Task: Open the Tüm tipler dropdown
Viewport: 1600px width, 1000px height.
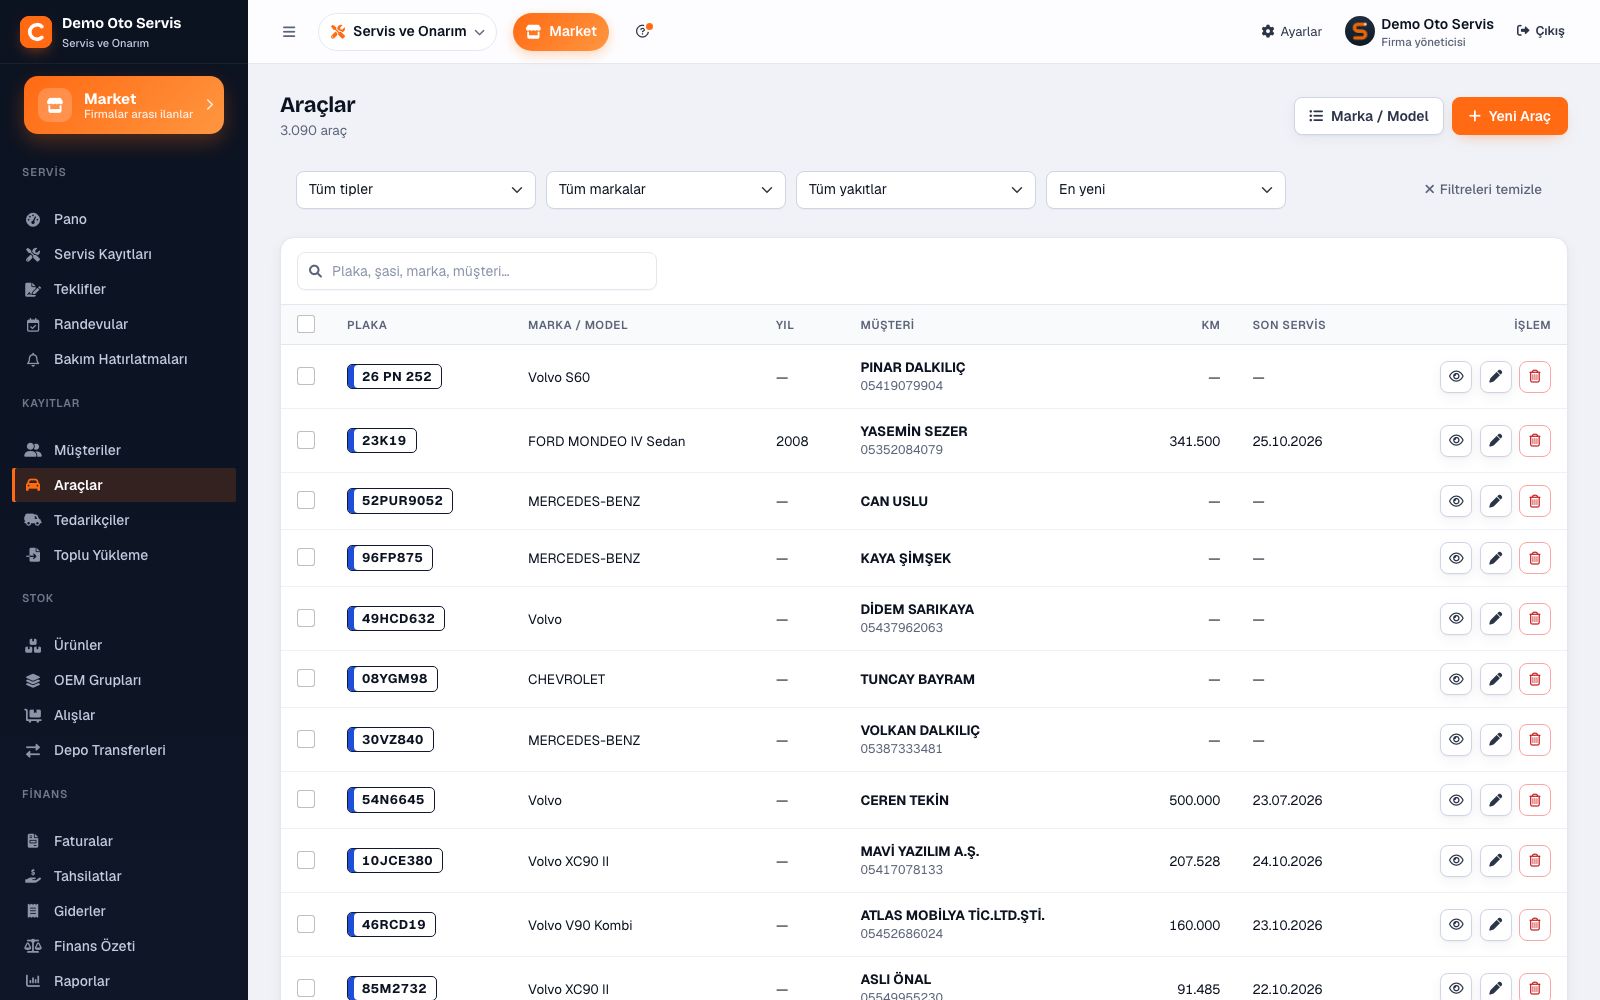Action: pos(416,190)
